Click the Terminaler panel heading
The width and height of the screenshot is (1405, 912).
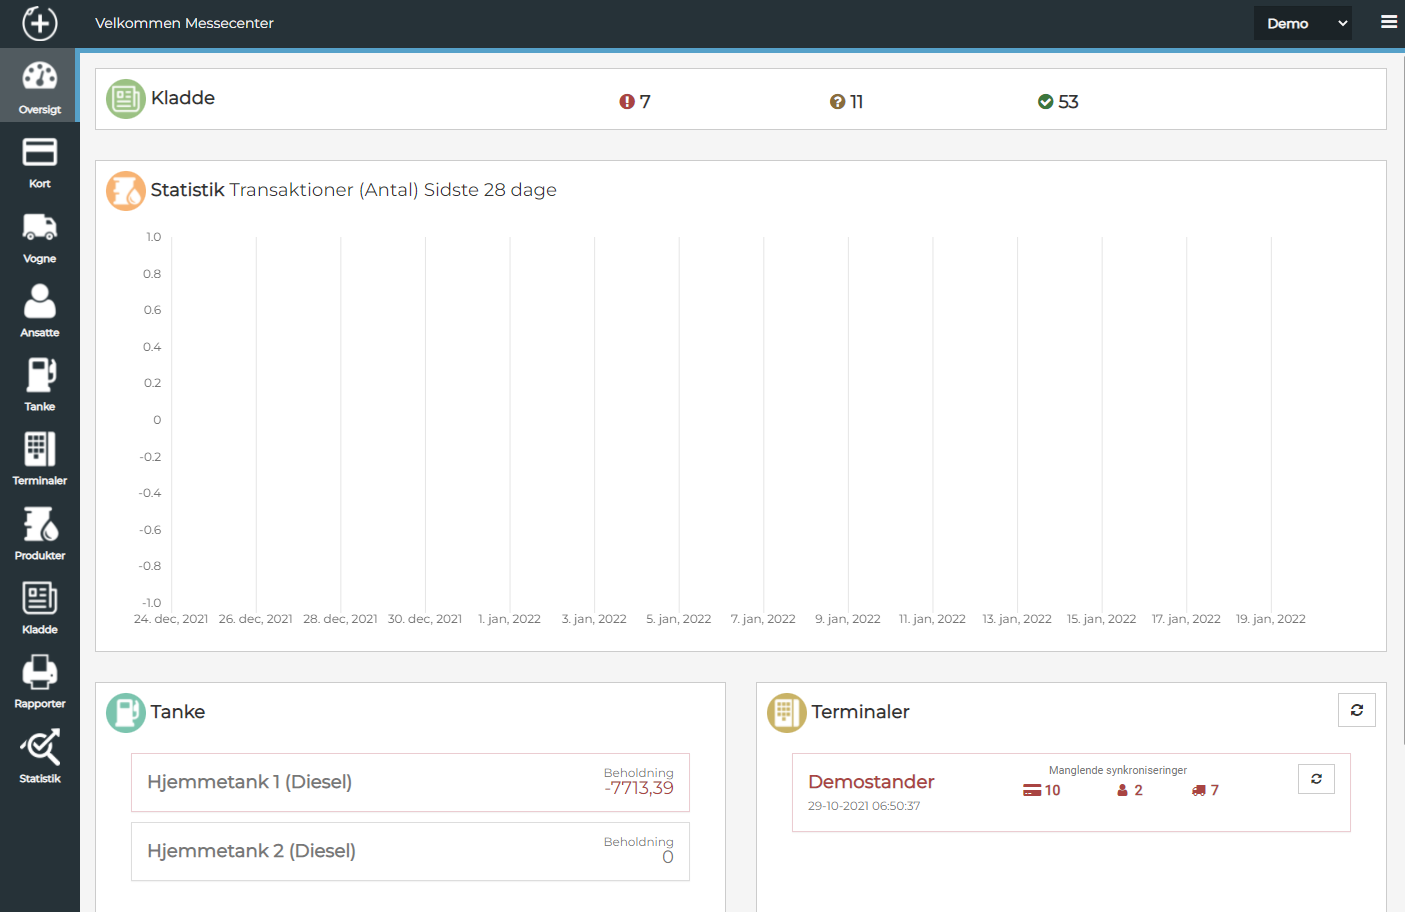click(860, 712)
